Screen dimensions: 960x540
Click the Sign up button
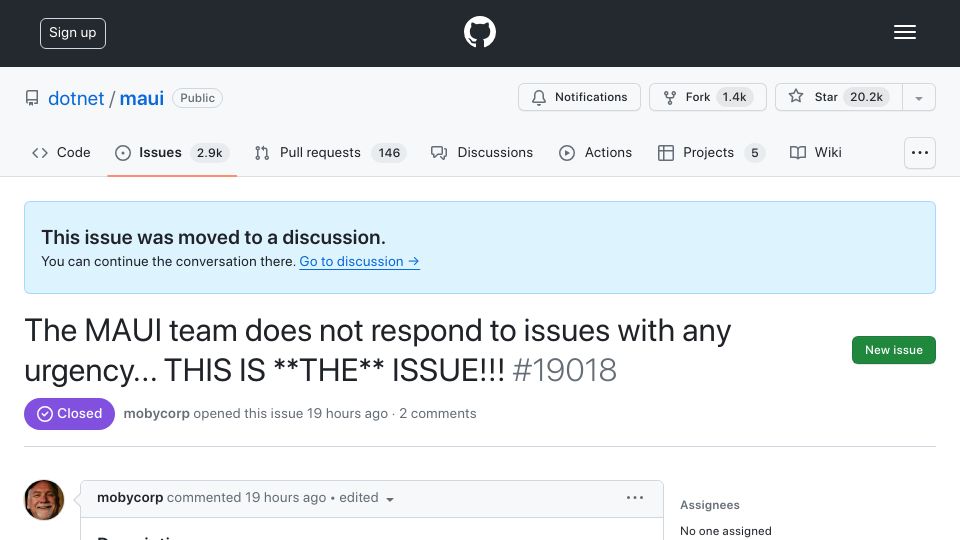tap(73, 33)
